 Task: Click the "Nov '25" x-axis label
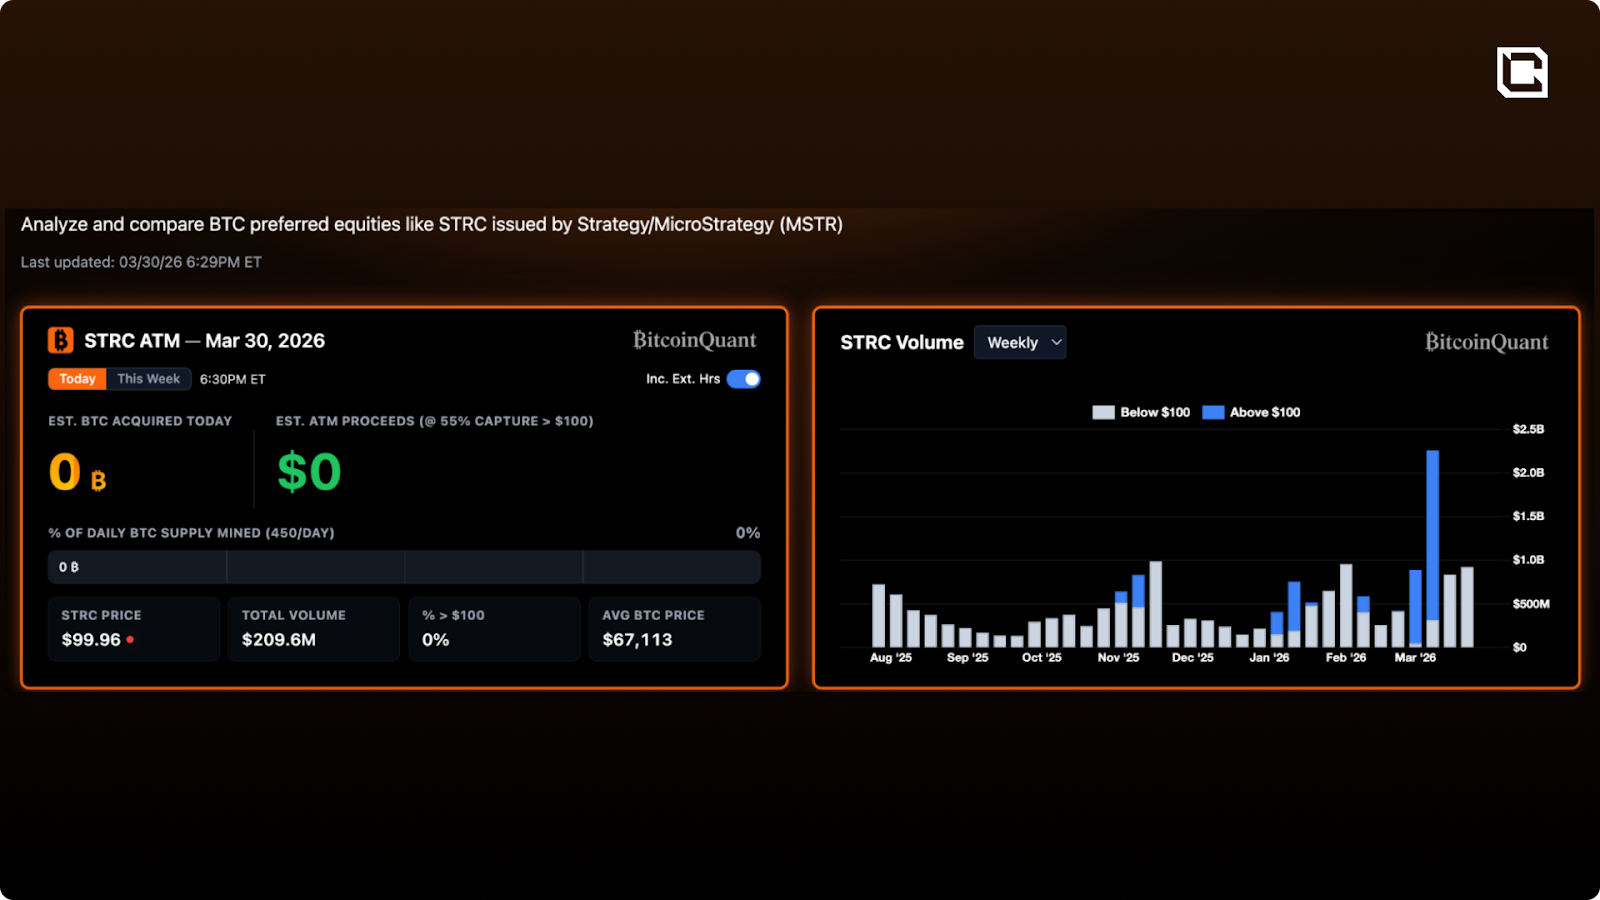point(1118,657)
